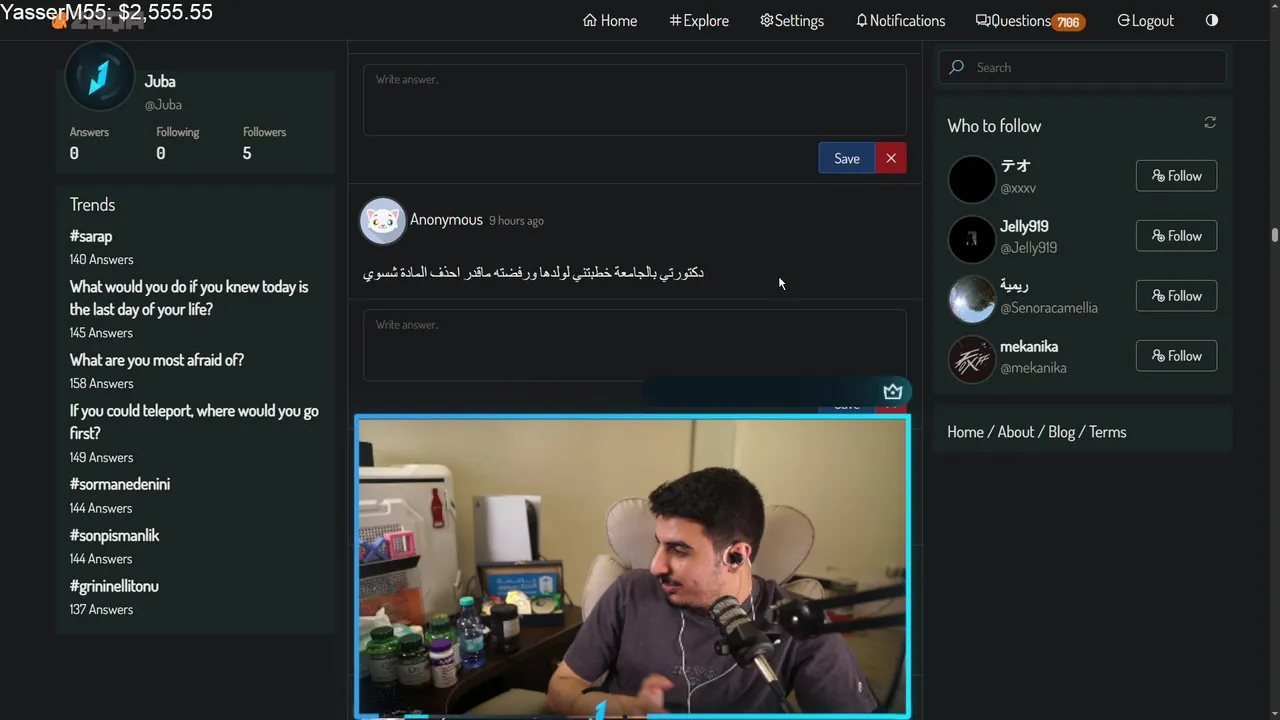
Task: Open the Explore nav link
Action: tap(699, 20)
